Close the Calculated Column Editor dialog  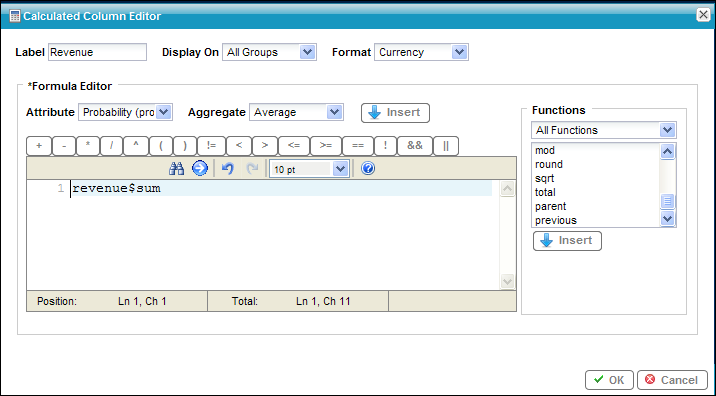pos(703,15)
